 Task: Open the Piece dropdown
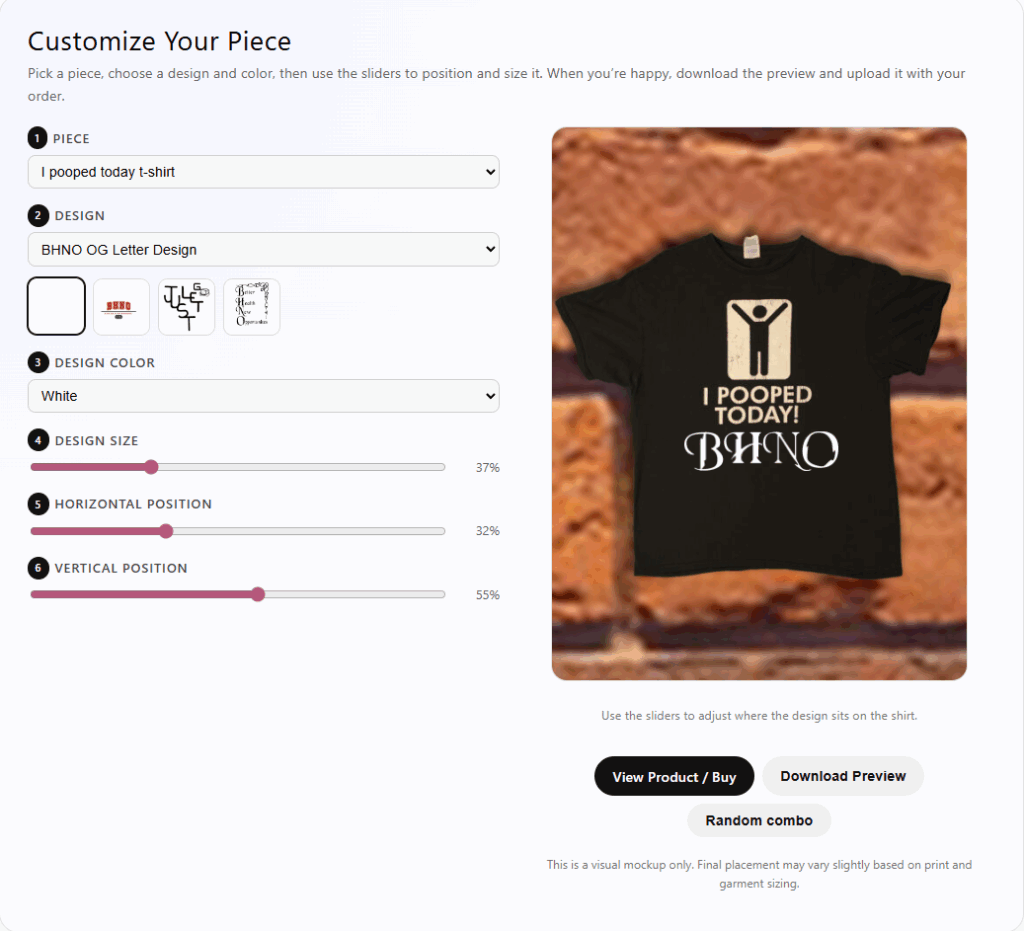[263, 172]
